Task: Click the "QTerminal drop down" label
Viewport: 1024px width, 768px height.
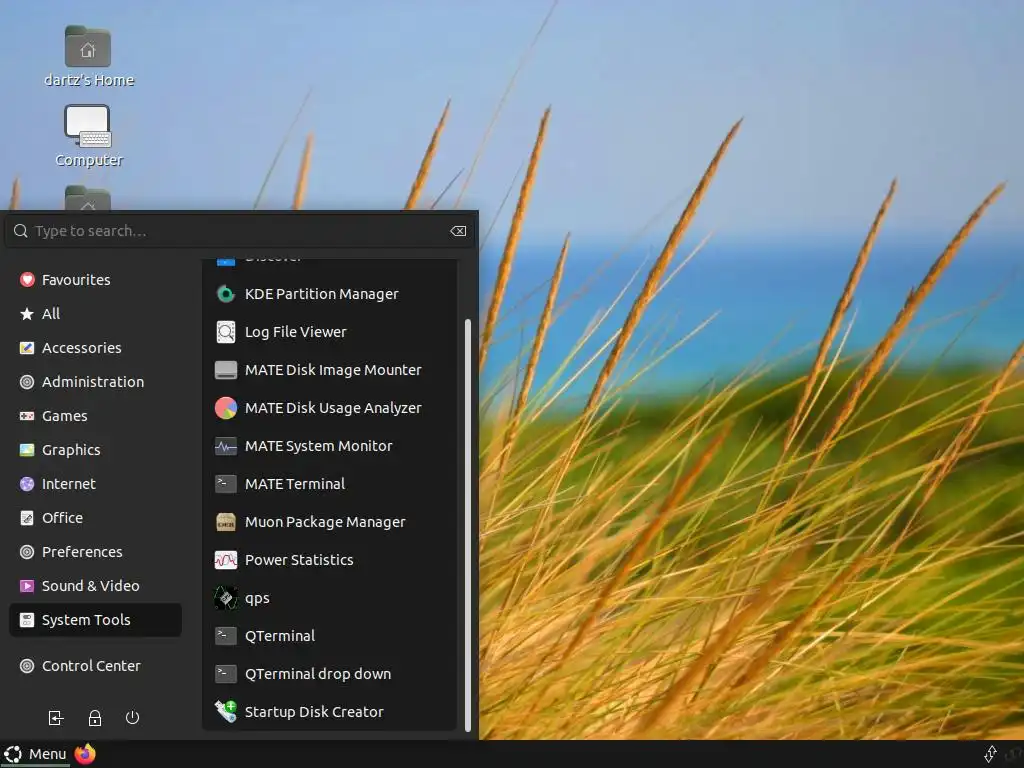Action: pyautogui.click(x=318, y=674)
